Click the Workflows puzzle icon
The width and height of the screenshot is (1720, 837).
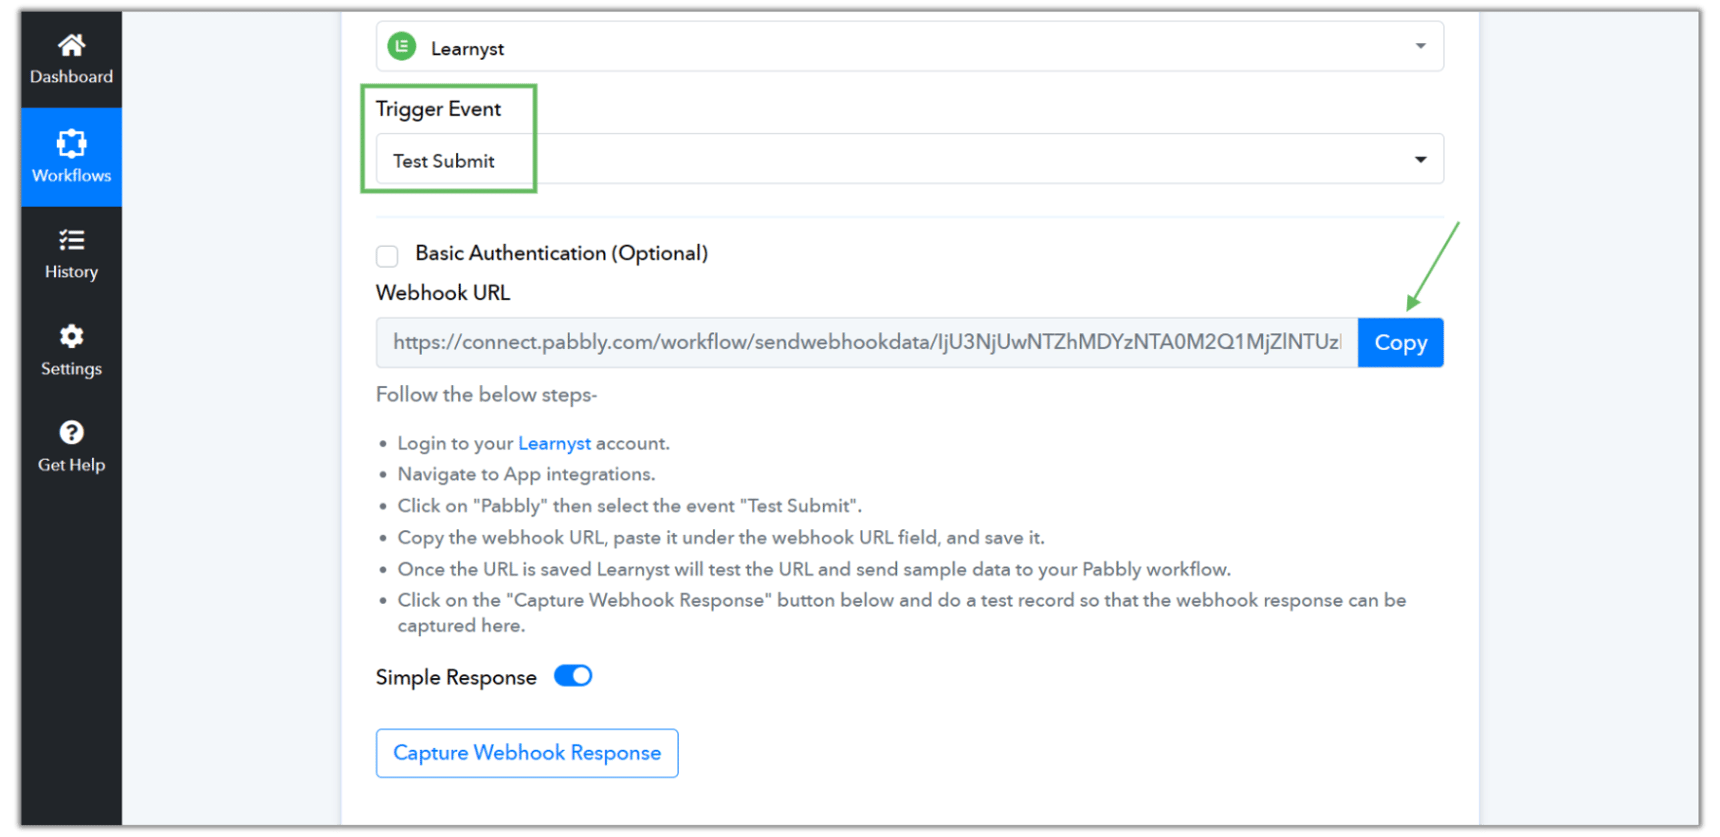[71, 143]
